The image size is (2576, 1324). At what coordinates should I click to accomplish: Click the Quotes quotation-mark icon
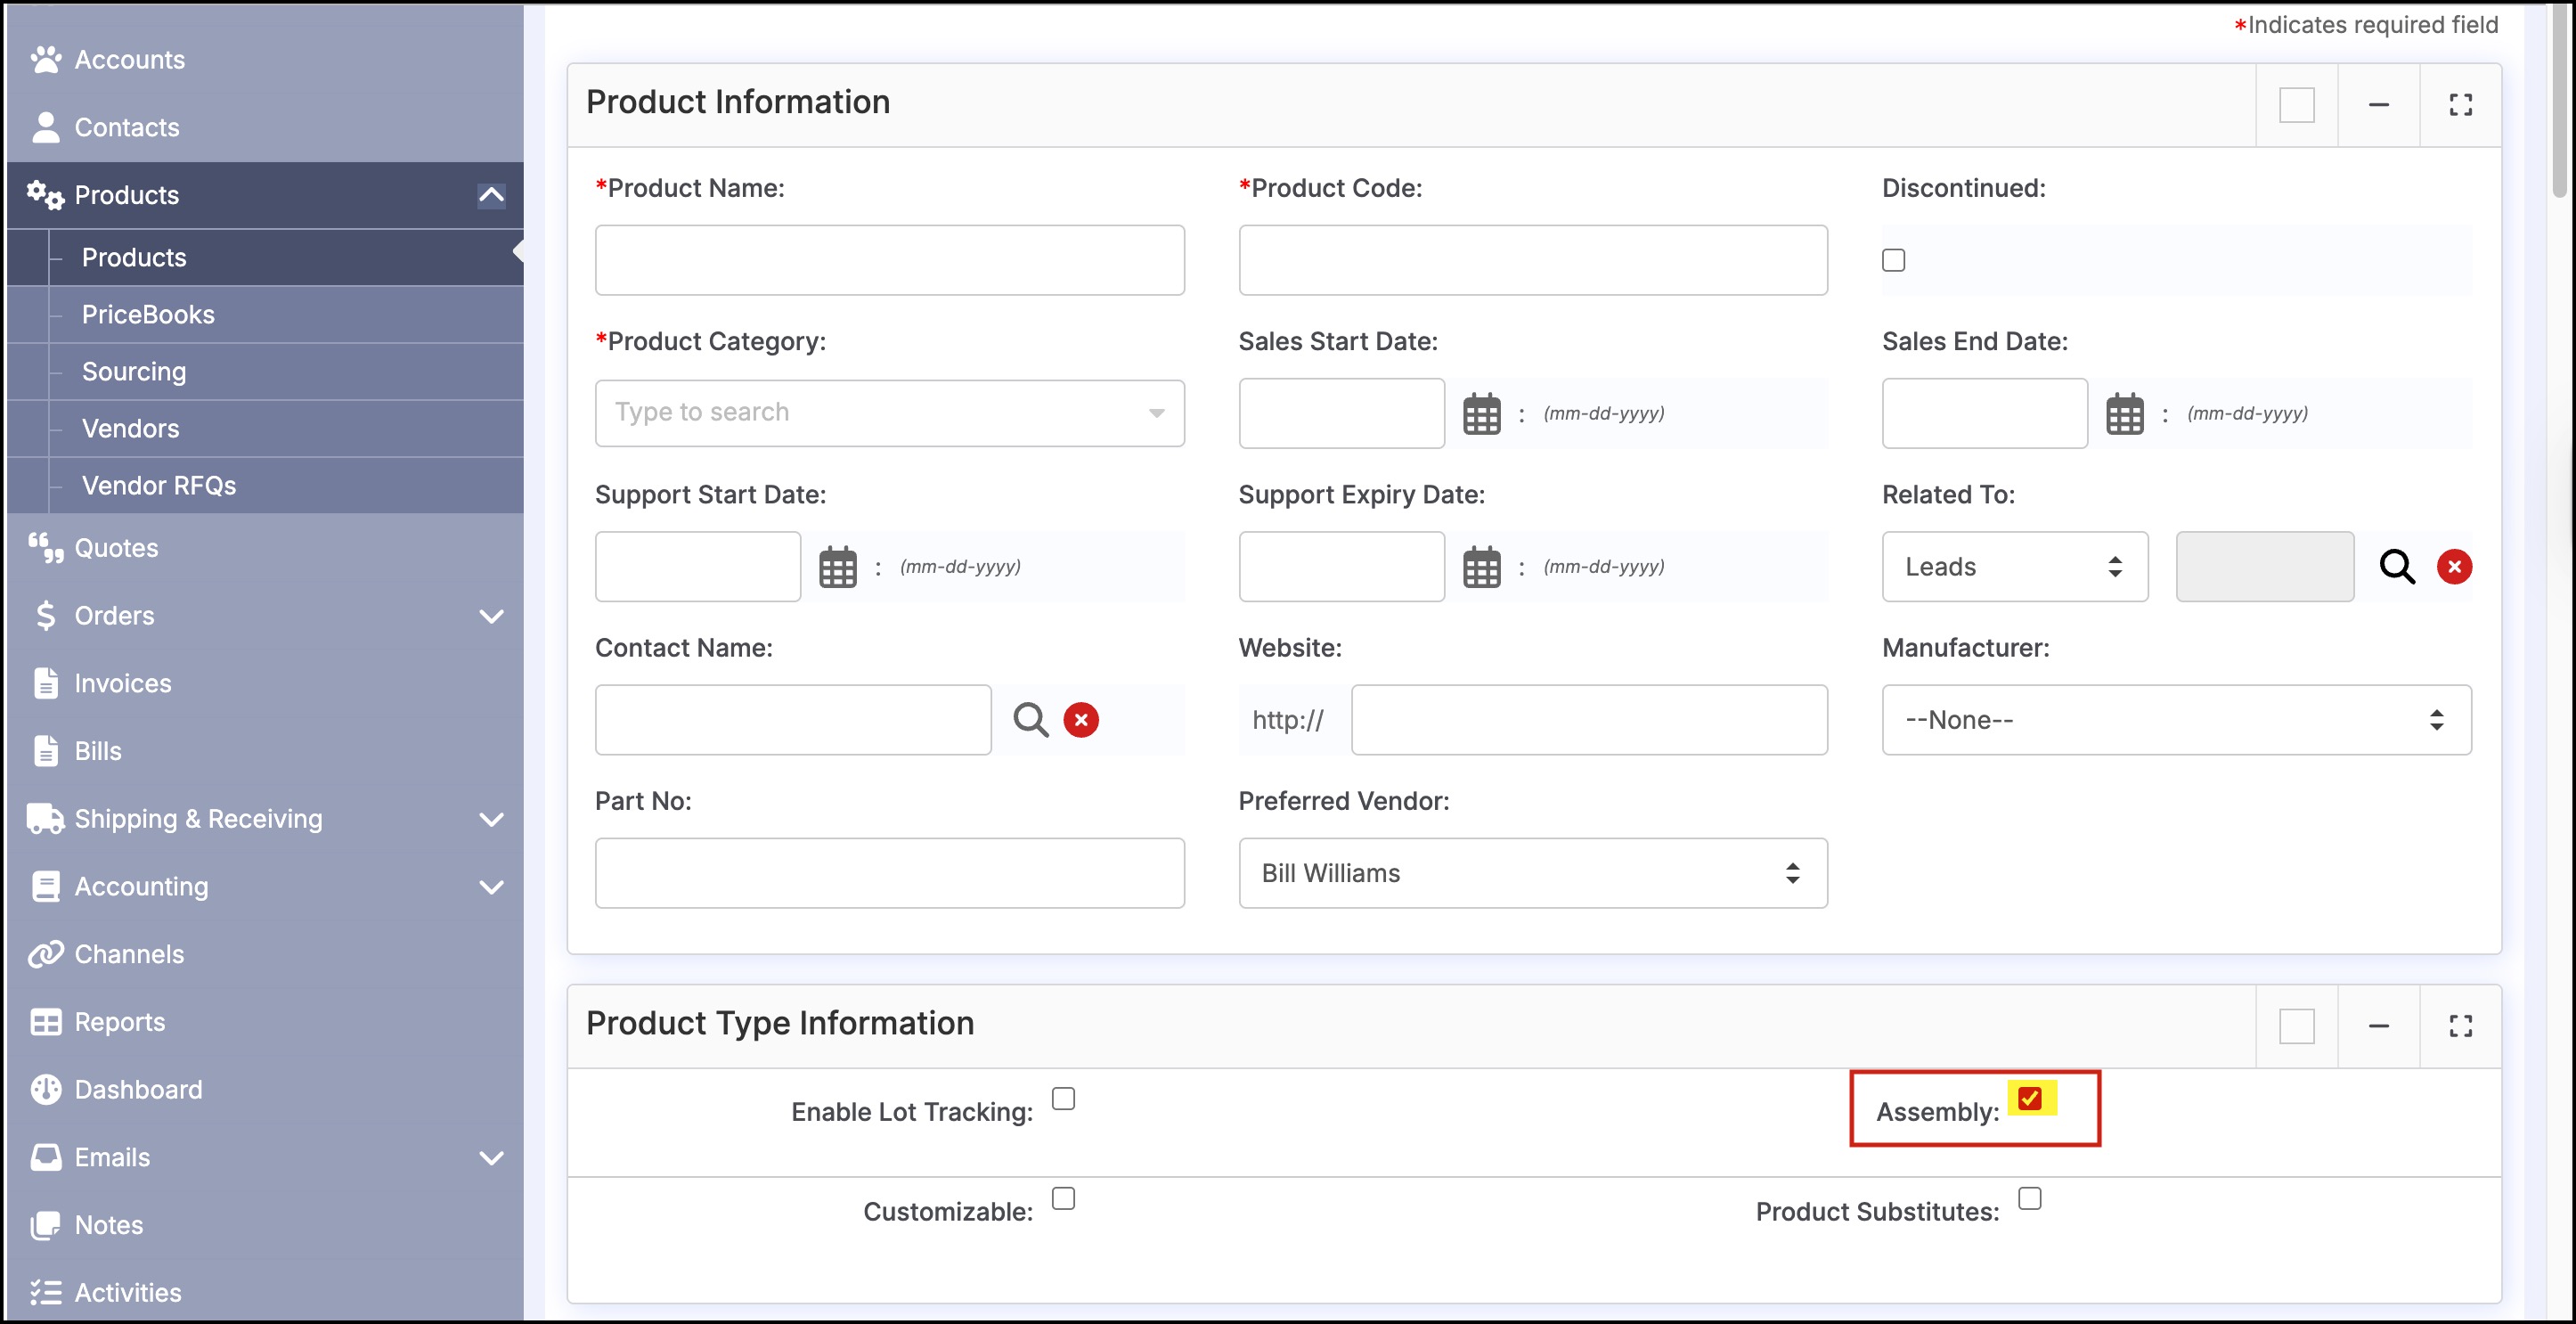pos(45,548)
